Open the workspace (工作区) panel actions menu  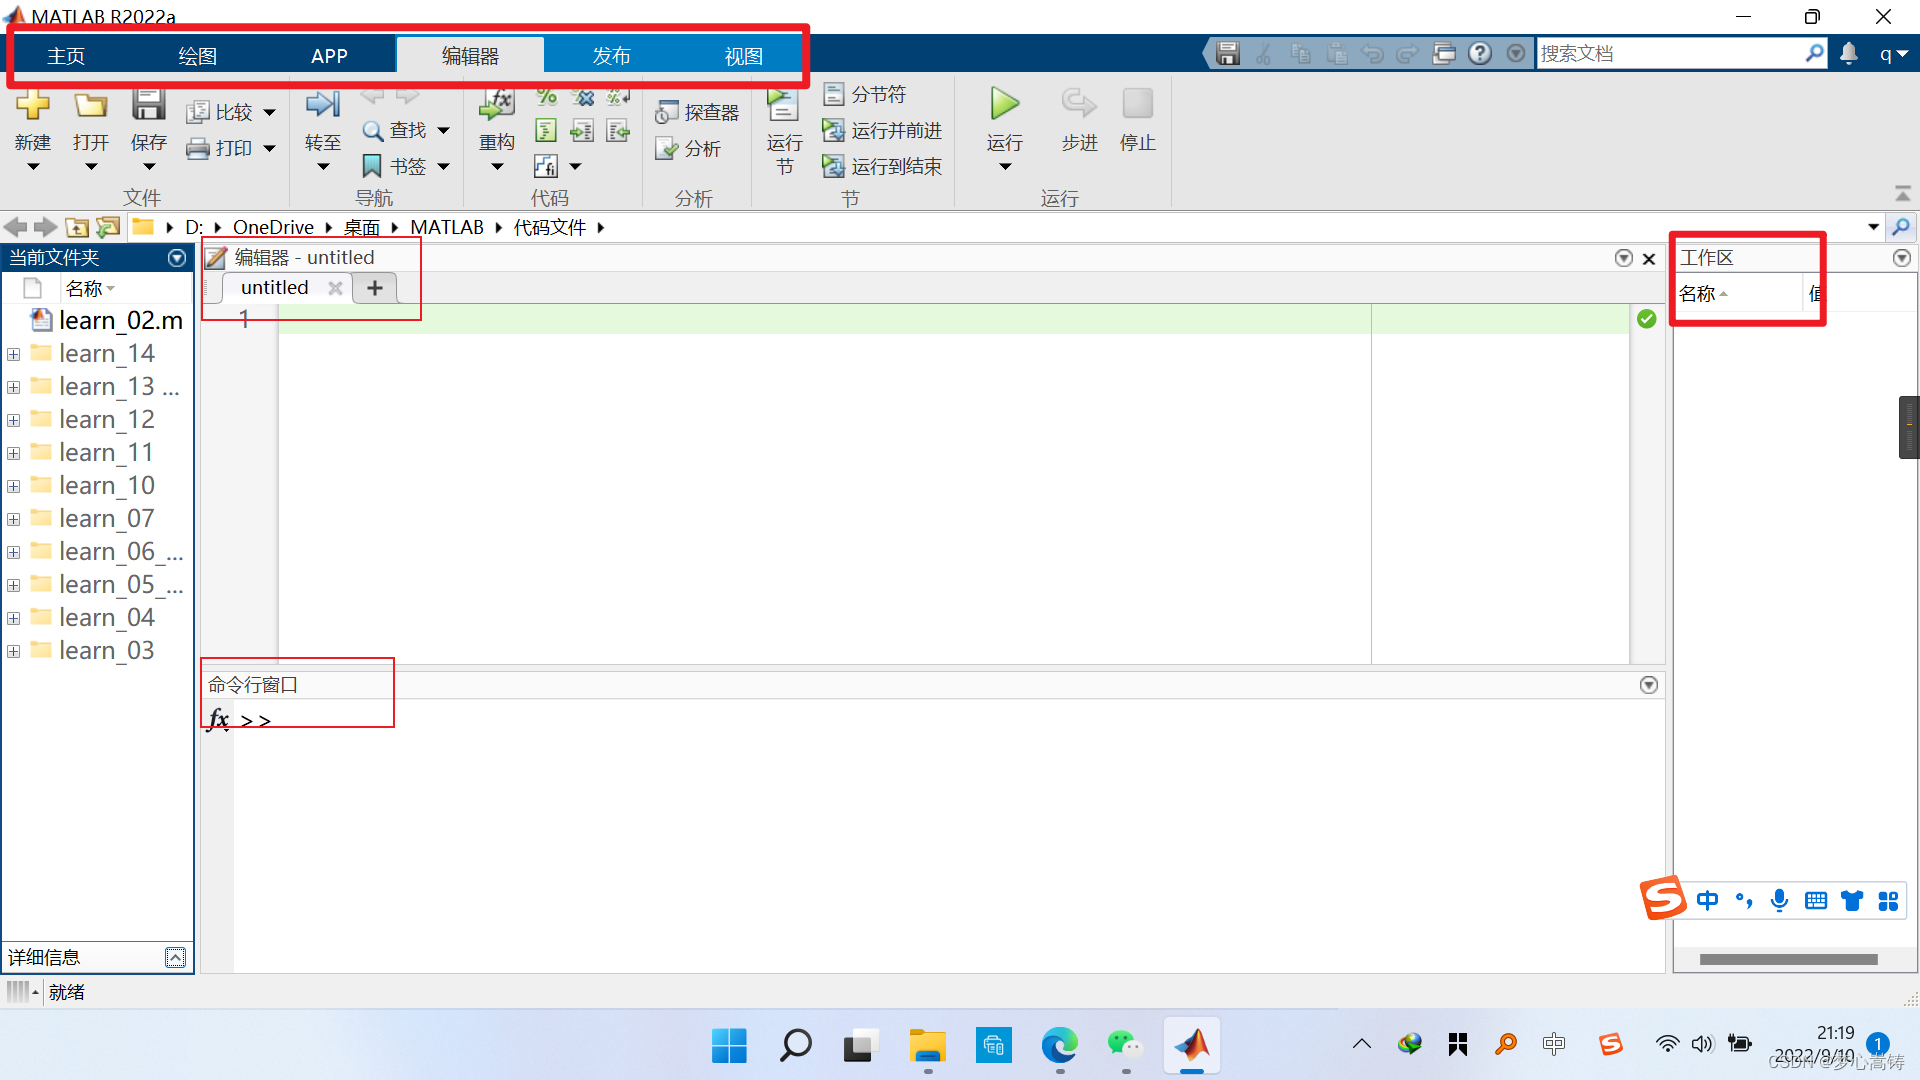tap(1901, 258)
